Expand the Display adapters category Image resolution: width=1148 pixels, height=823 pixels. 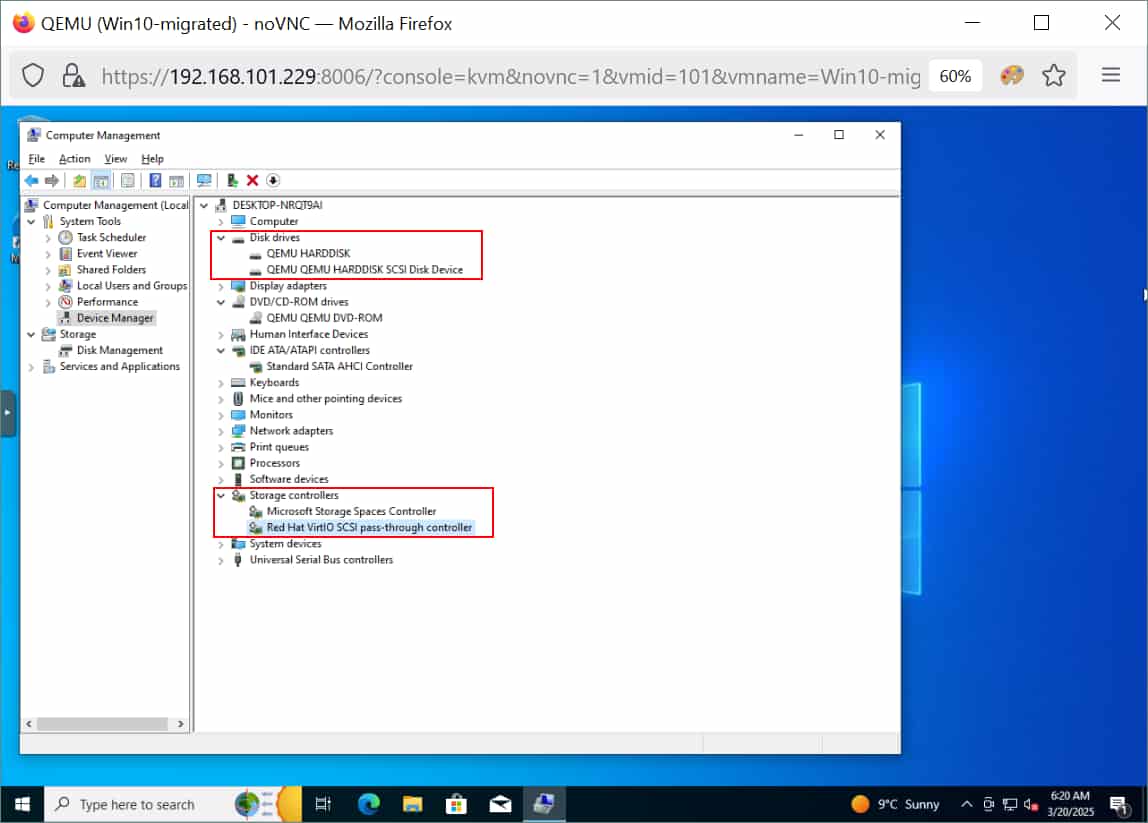click(x=220, y=286)
